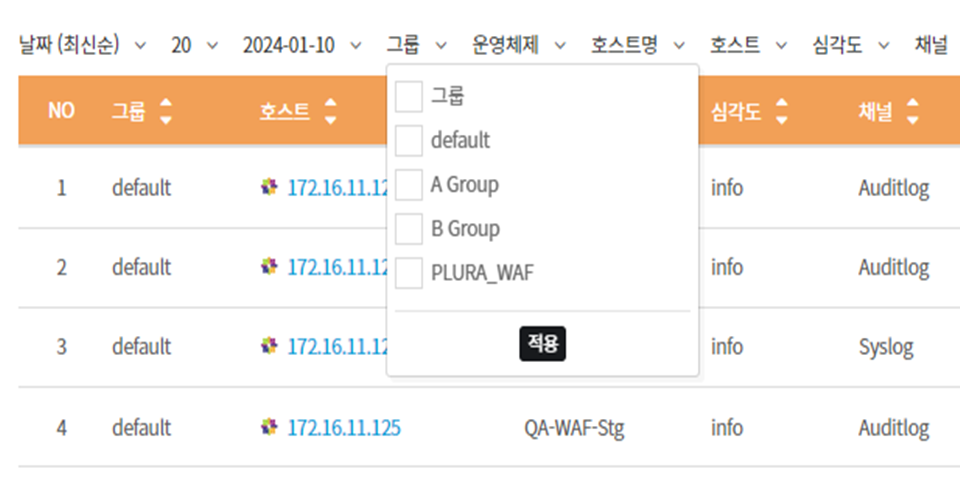
Task: Check the default group checkbox
Action: pyautogui.click(x=409, y=141)
